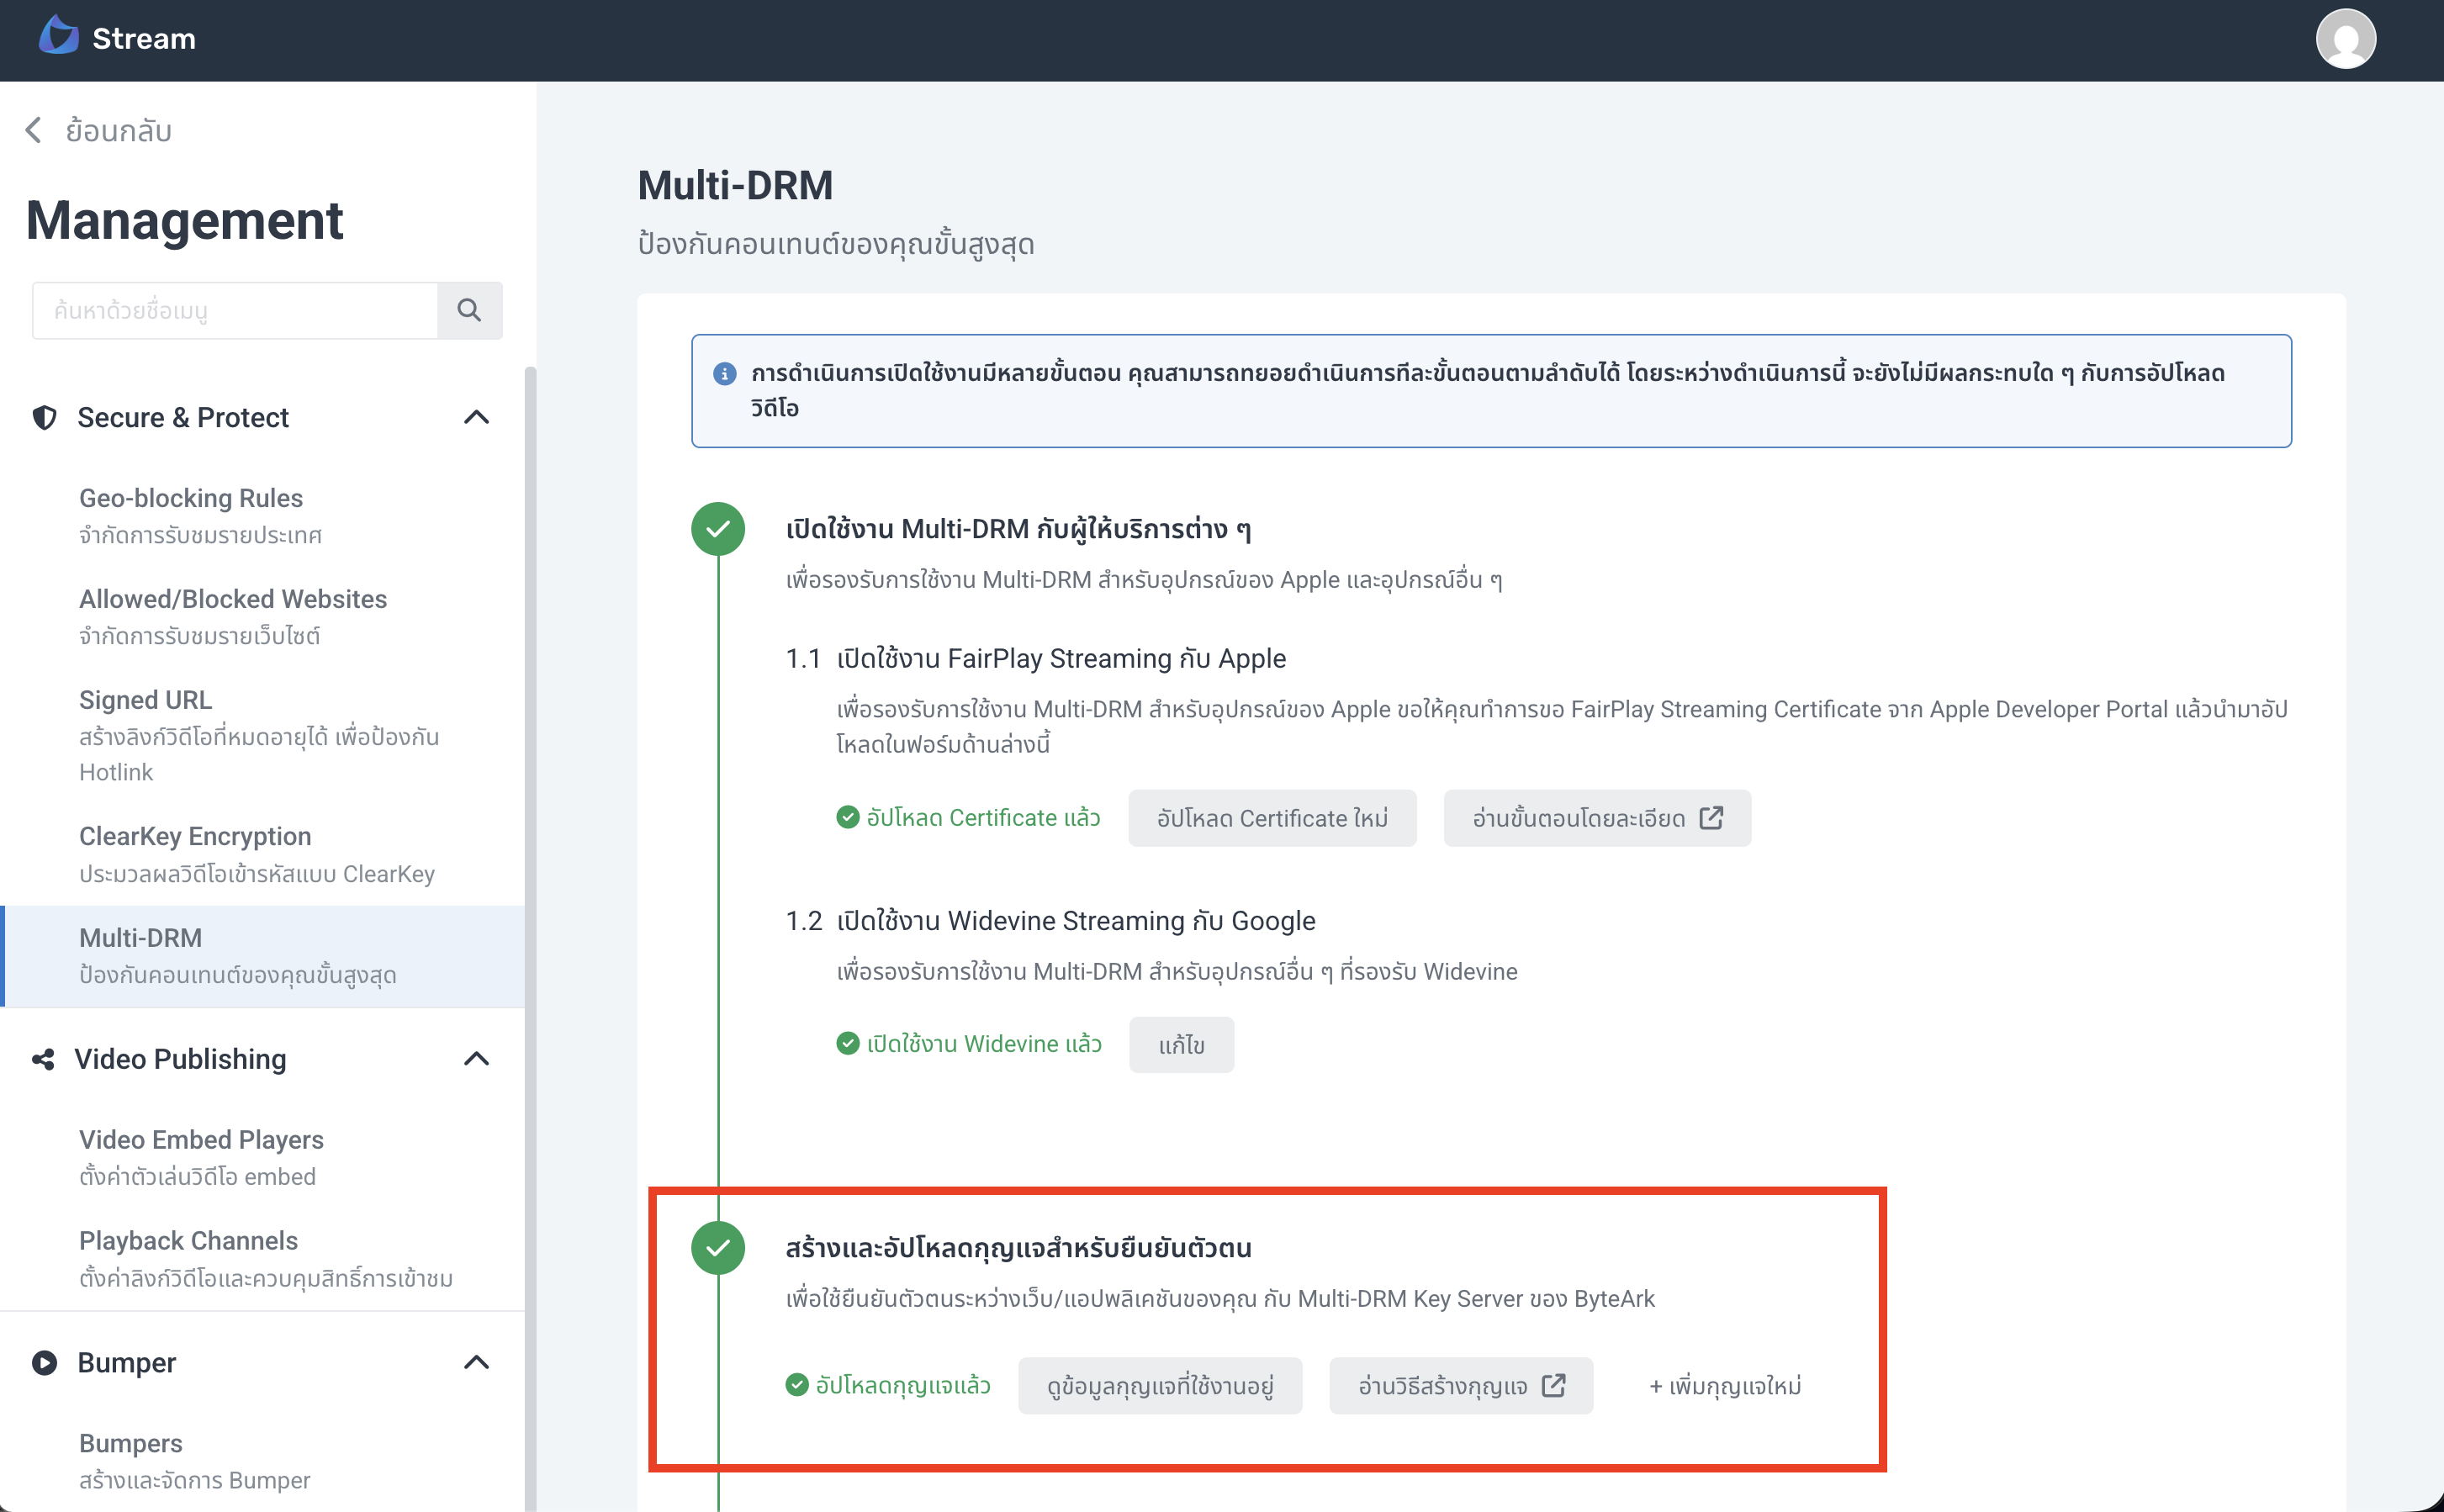The image size is (2444, 1512).
Task: Click subtitle ป้องกันคอนเทนต์ของคุณขั้นสูงสุด under page heading
Action: tap(836, 244)
